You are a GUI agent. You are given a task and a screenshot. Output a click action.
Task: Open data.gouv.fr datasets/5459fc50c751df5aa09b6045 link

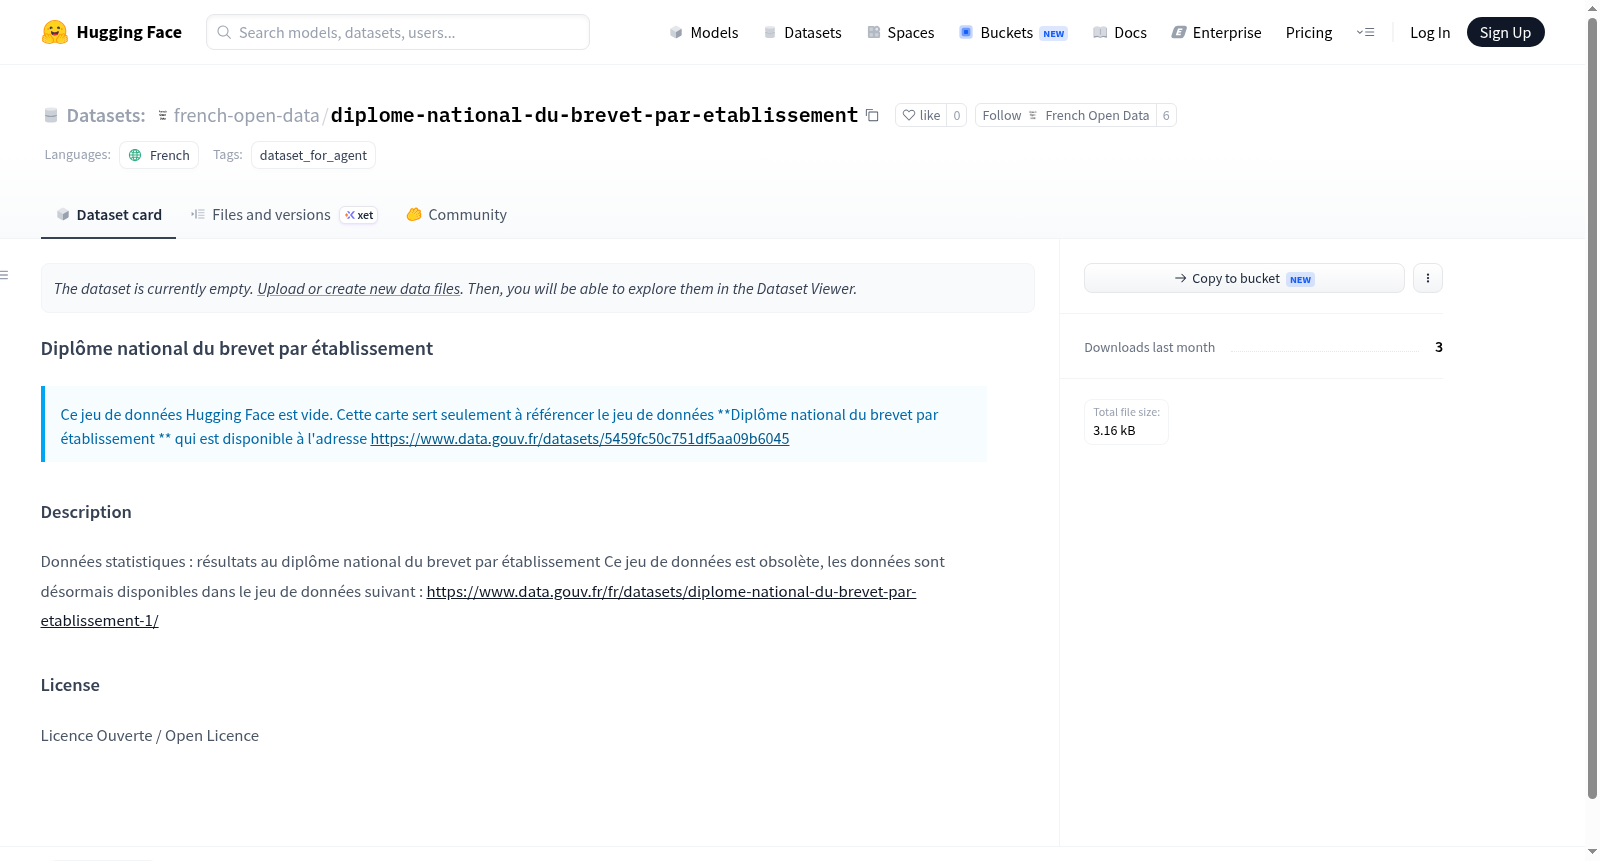580,438
